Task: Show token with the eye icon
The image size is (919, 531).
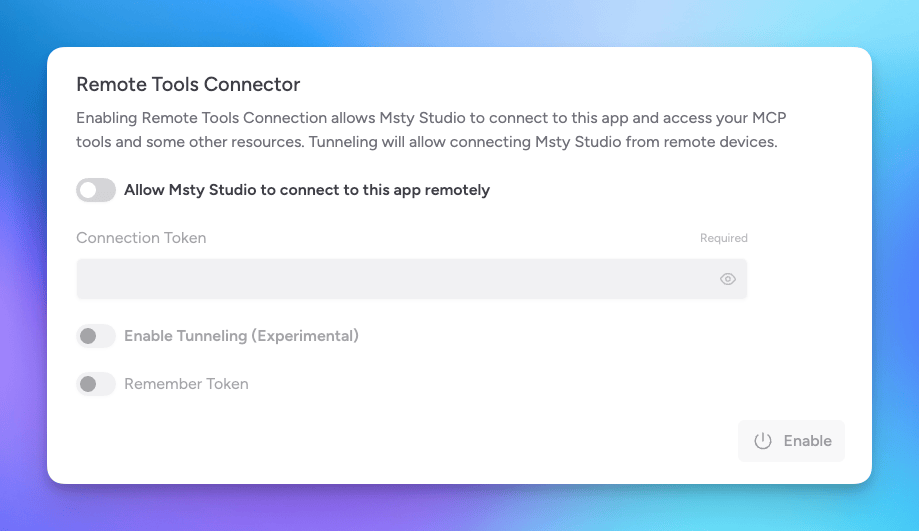Action: (x=727, y=279)
